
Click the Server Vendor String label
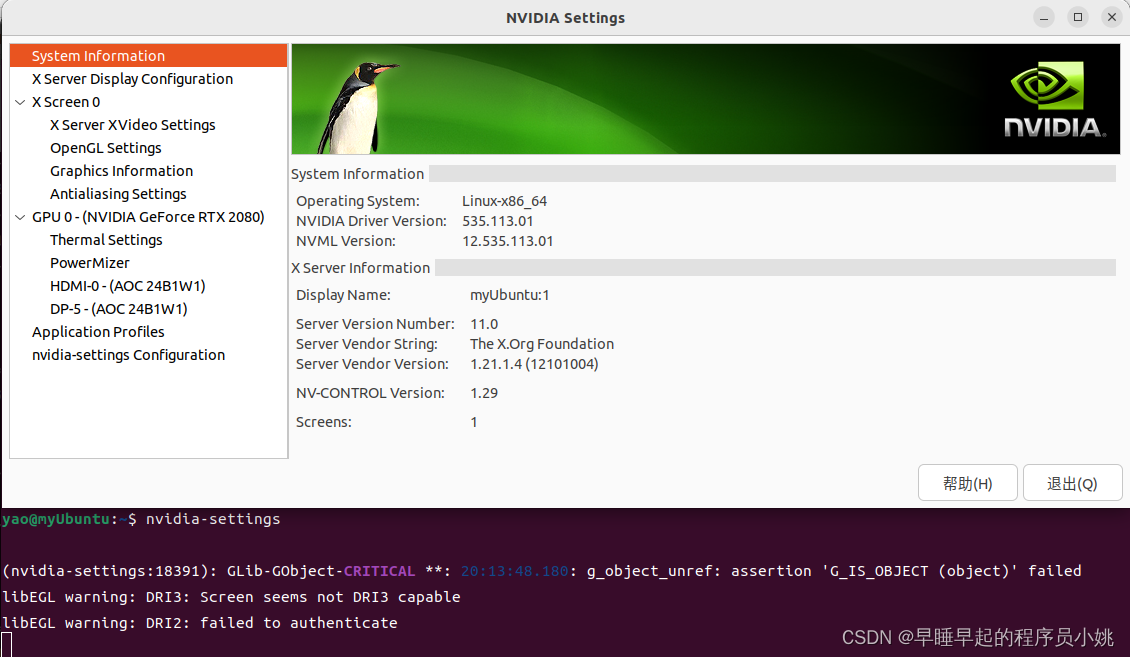[x=367, y=344]
